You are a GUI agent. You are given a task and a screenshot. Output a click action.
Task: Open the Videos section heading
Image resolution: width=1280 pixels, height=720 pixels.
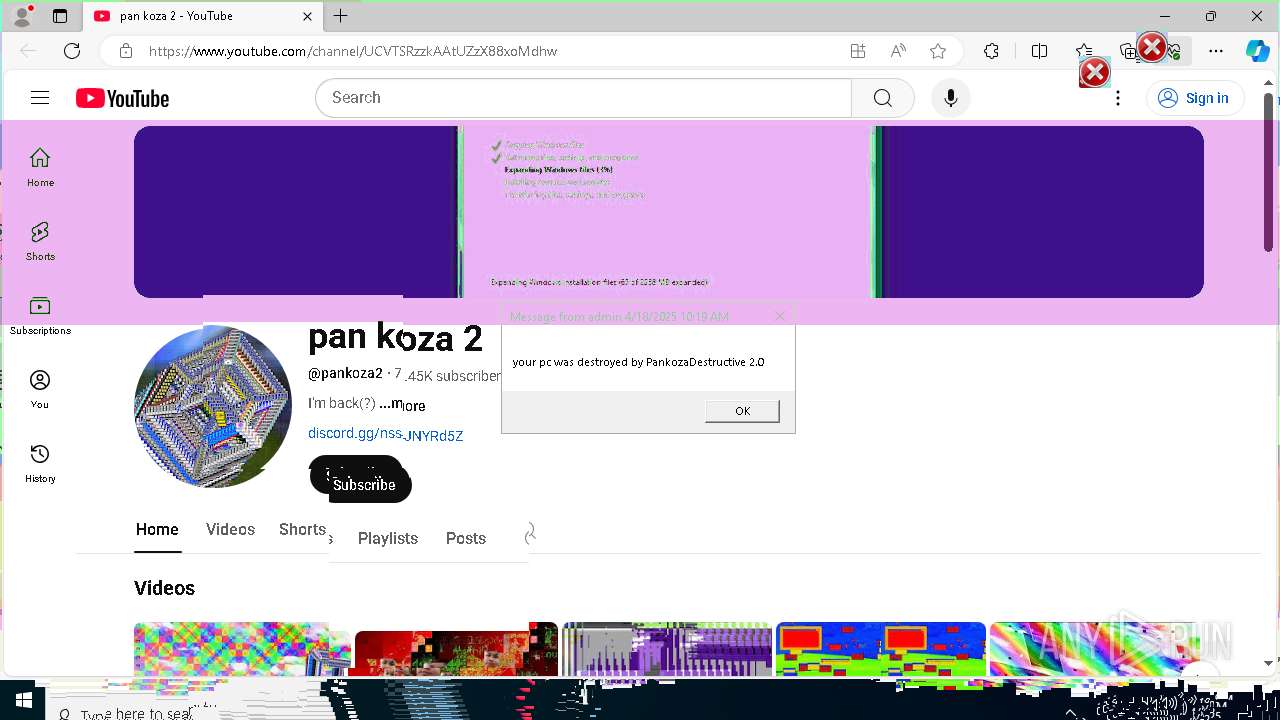click(164, 588)
